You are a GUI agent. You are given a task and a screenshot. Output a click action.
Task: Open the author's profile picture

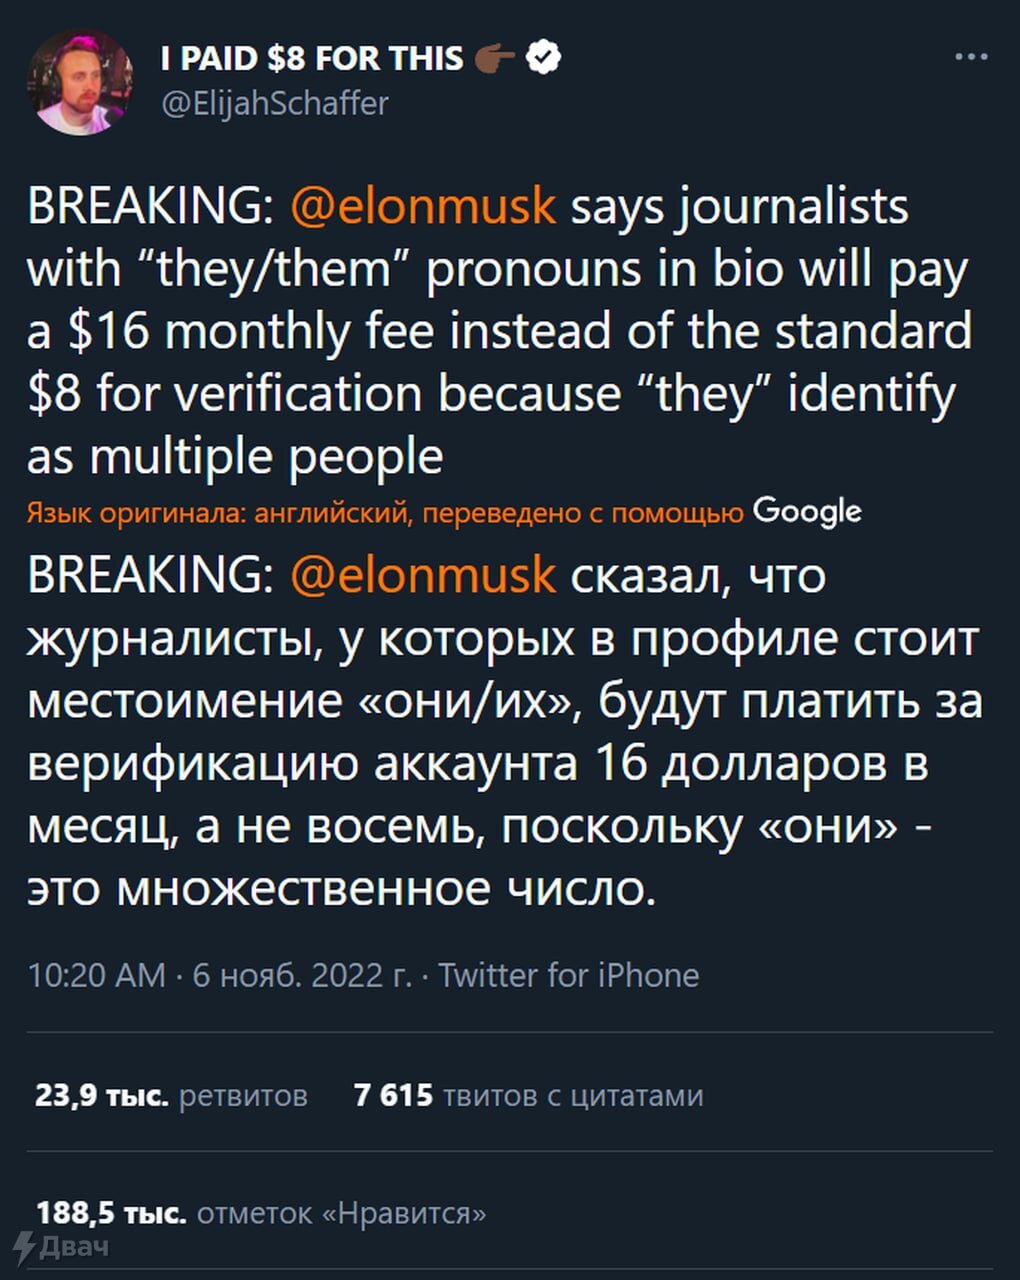tap(80, 82)
